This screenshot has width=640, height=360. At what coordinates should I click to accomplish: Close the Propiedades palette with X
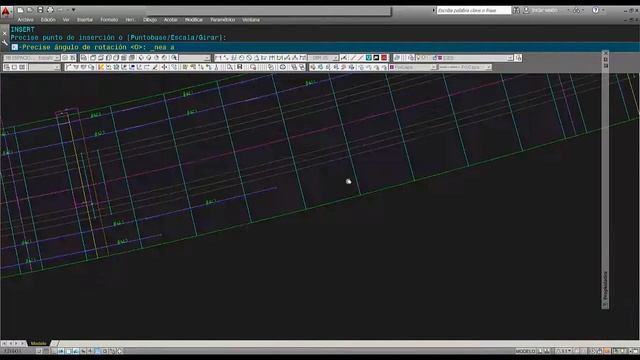606,53
